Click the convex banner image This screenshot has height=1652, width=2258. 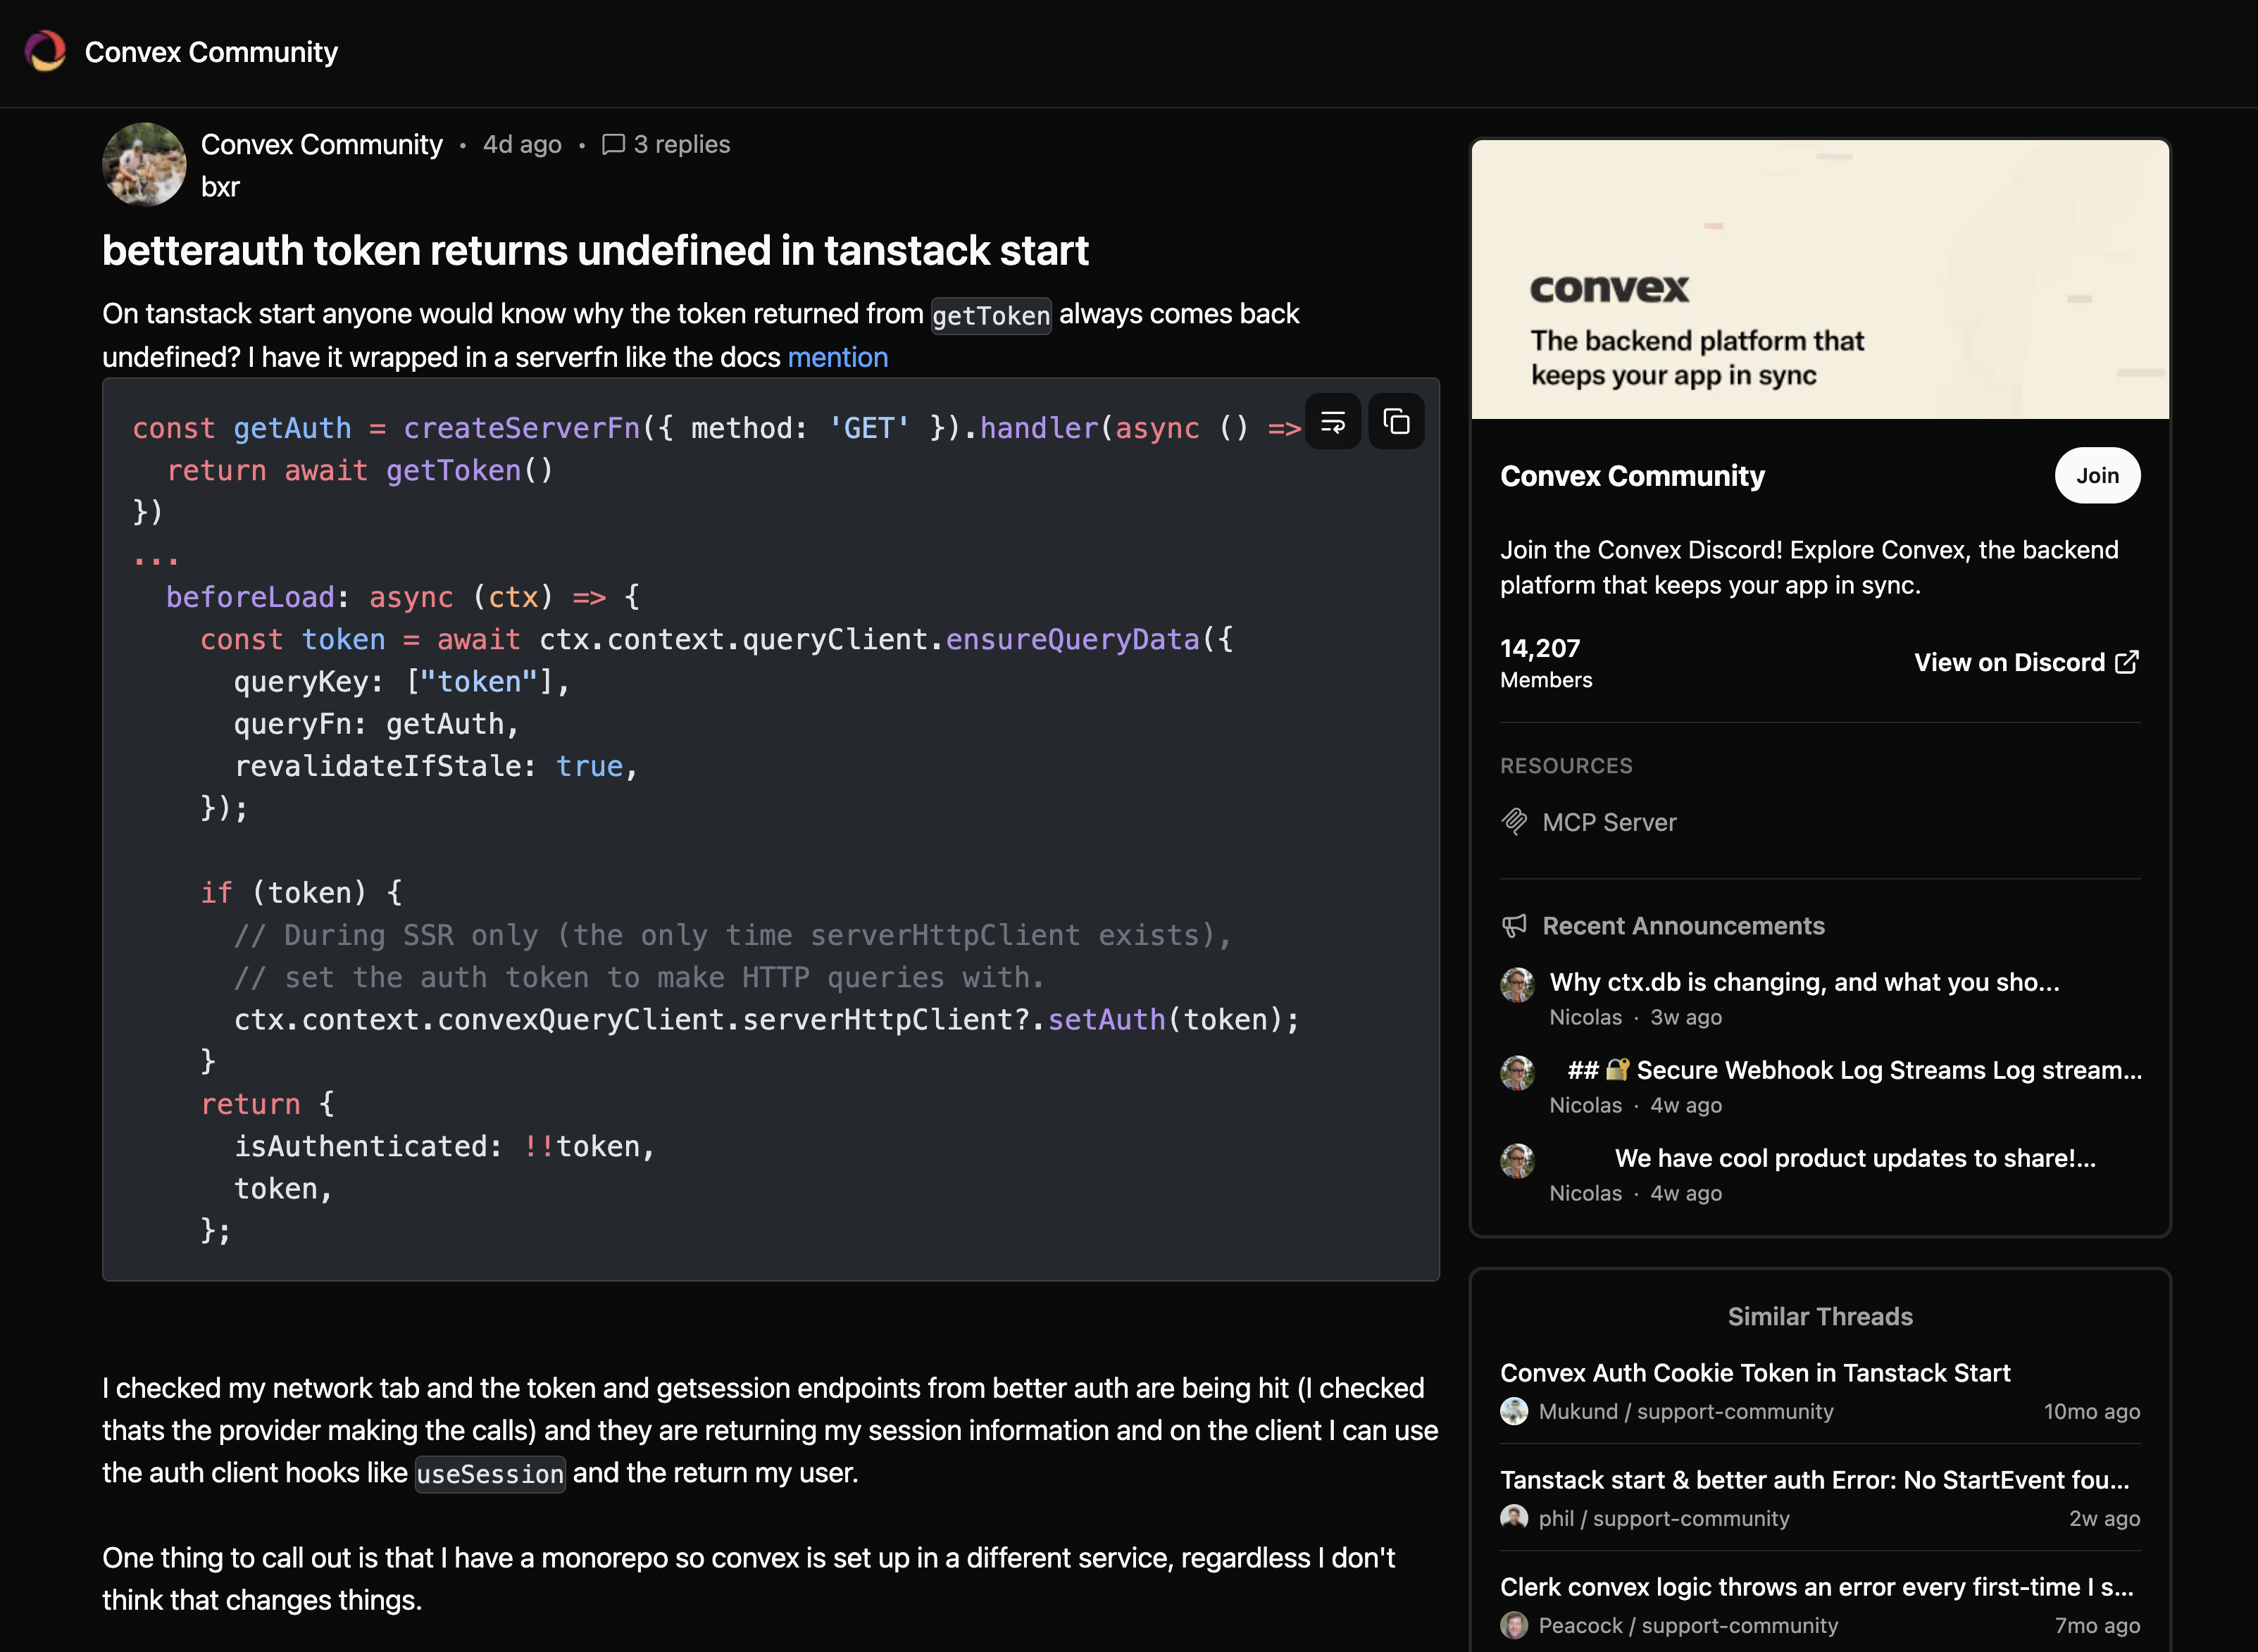(1819, 279)
